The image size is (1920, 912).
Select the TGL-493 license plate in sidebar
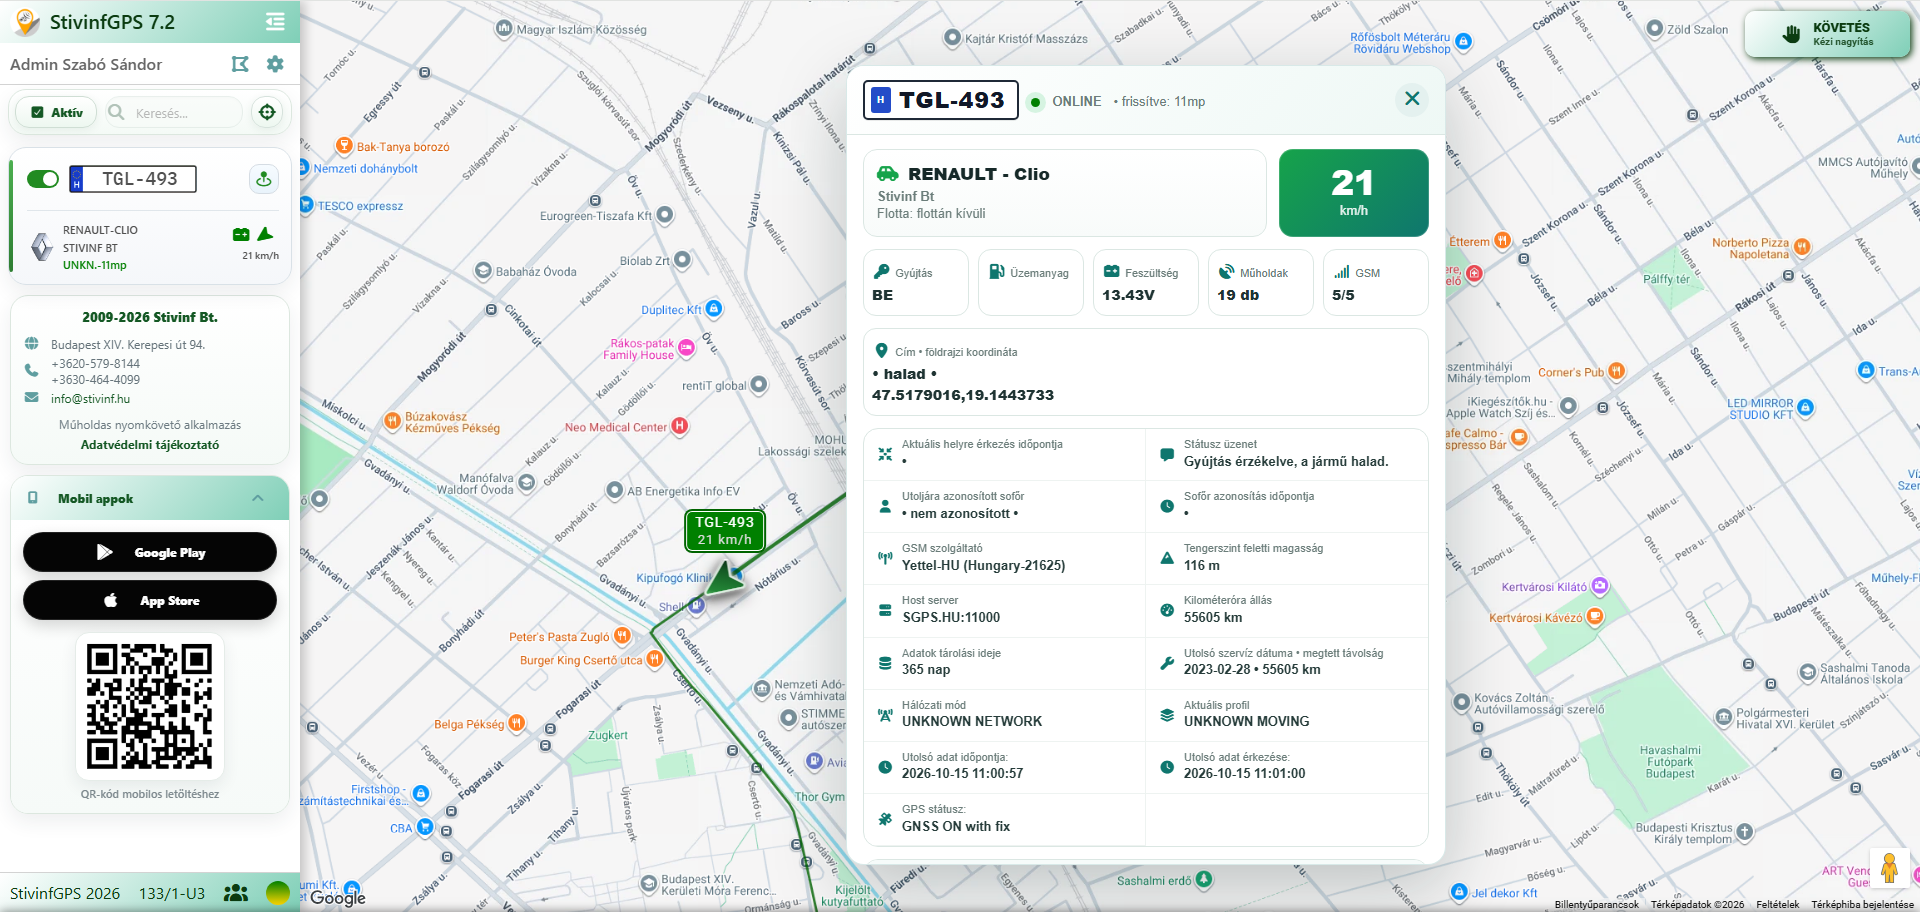[x=133, y=179]
